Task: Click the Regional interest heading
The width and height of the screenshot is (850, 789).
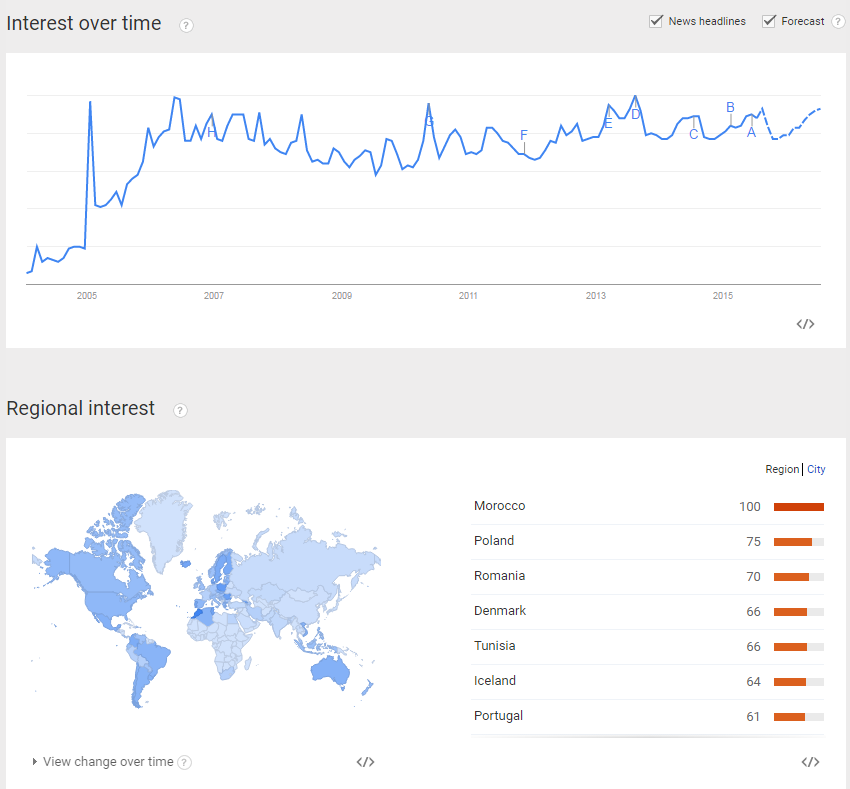Action: tap(80, 408)
